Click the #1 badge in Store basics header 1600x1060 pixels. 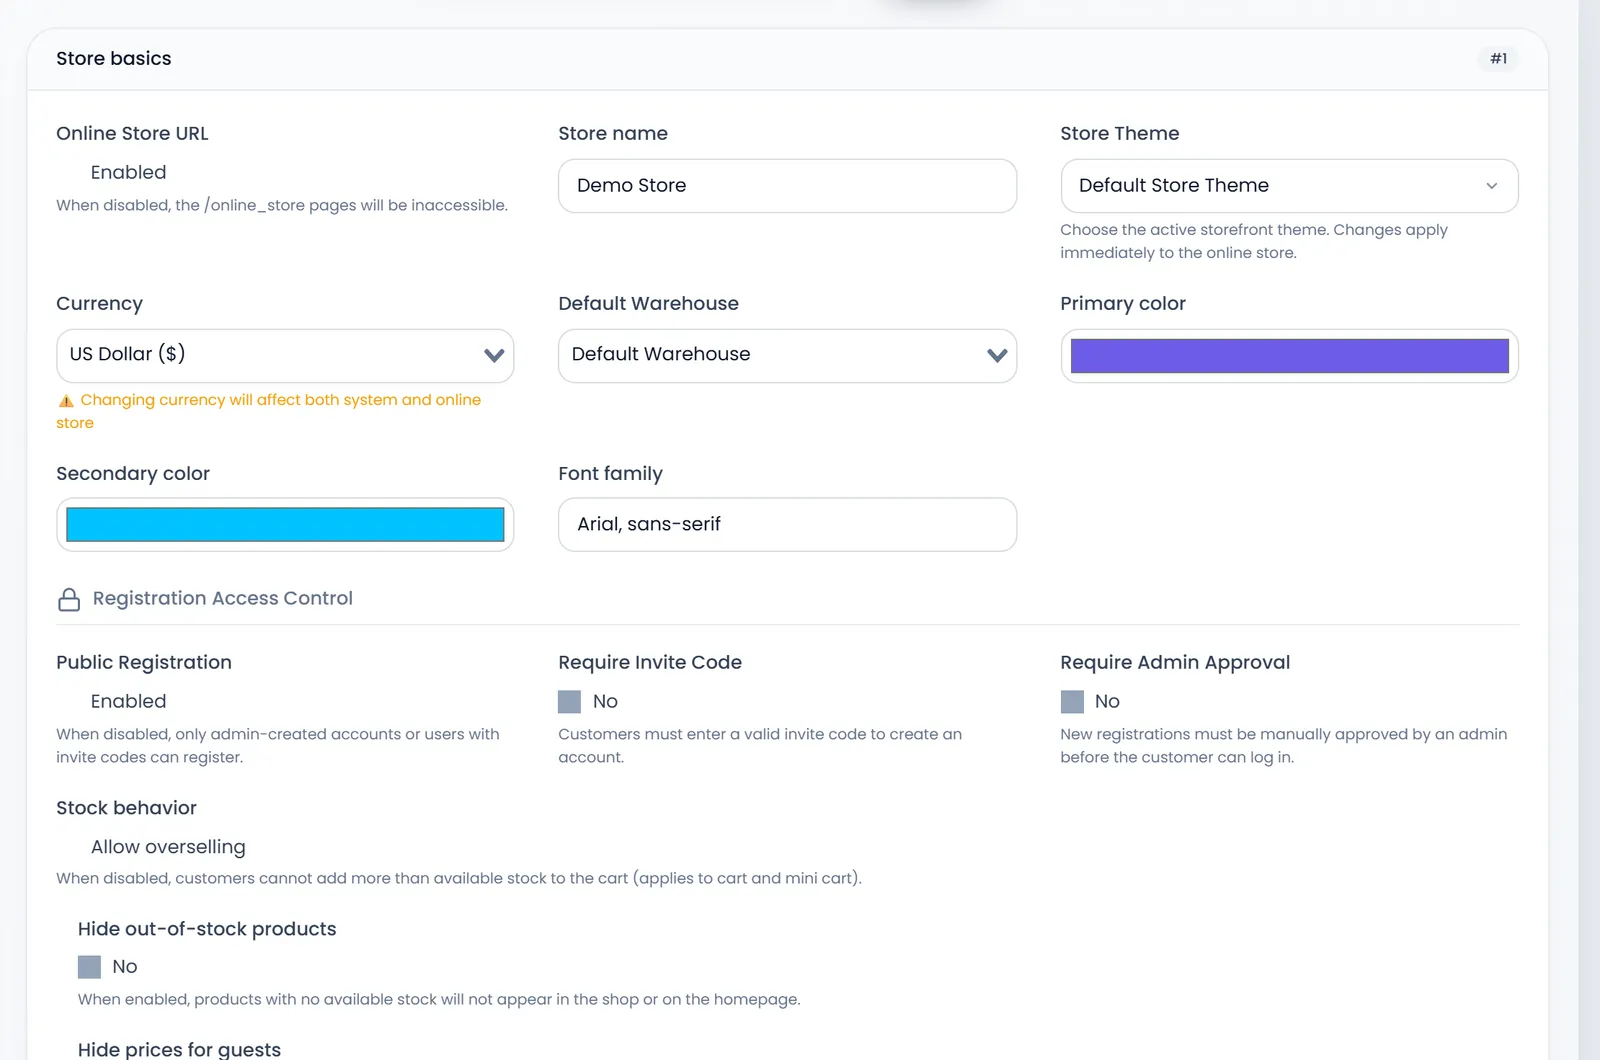pyautogui.click(x=1498, y=59)
